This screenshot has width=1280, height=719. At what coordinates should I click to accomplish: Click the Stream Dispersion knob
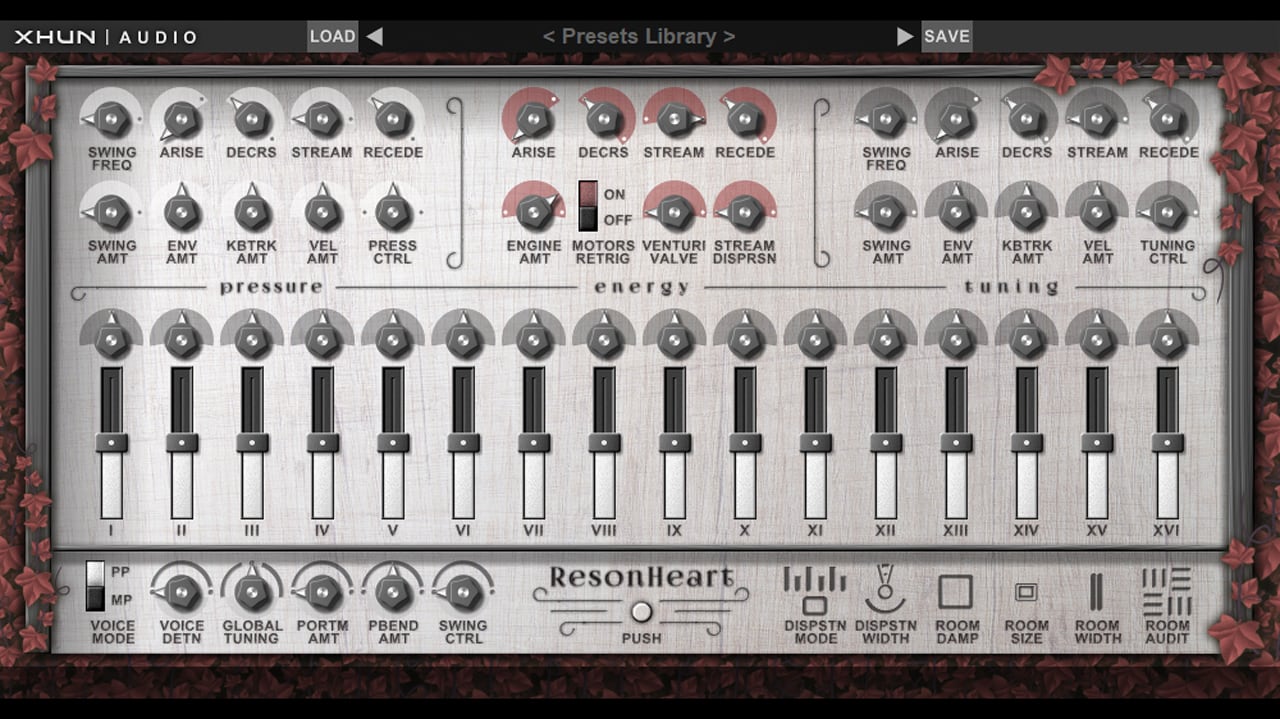pyautogui.click(x=745, y=212)
